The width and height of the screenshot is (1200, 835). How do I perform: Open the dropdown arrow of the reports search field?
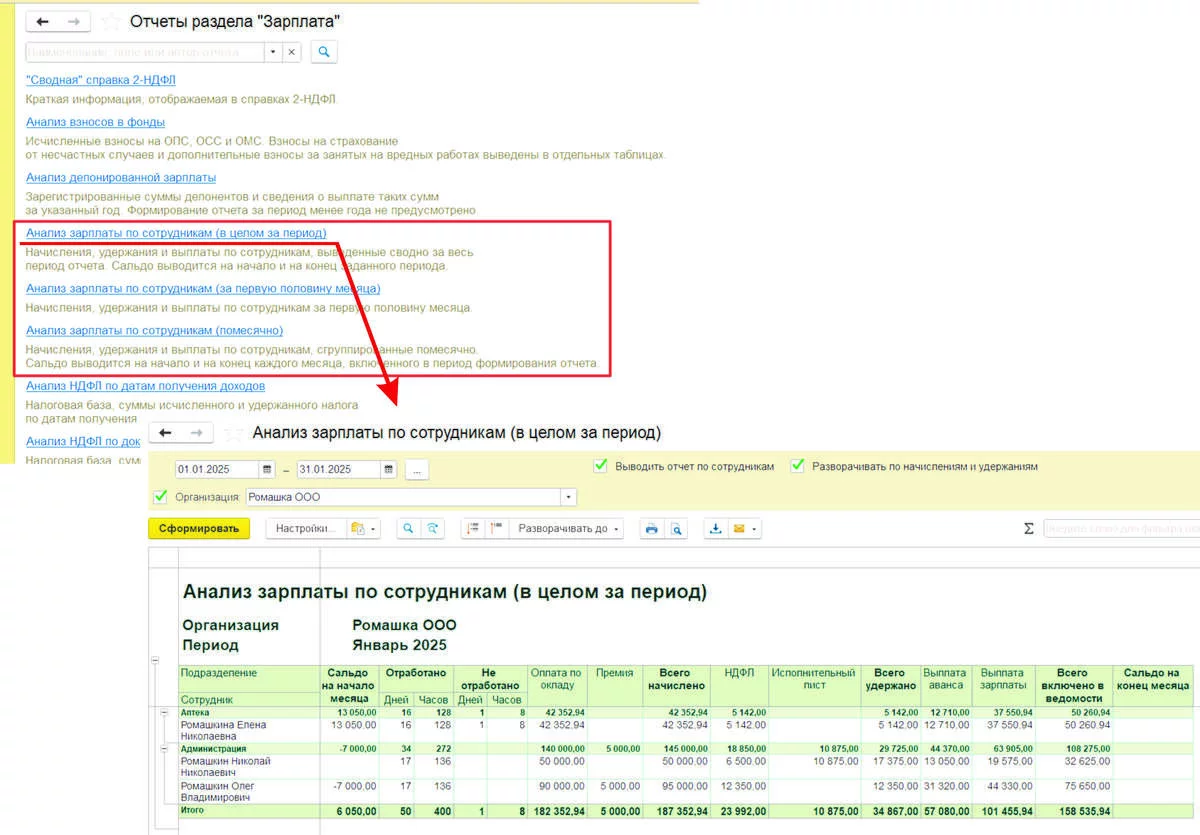pos(272,52)
